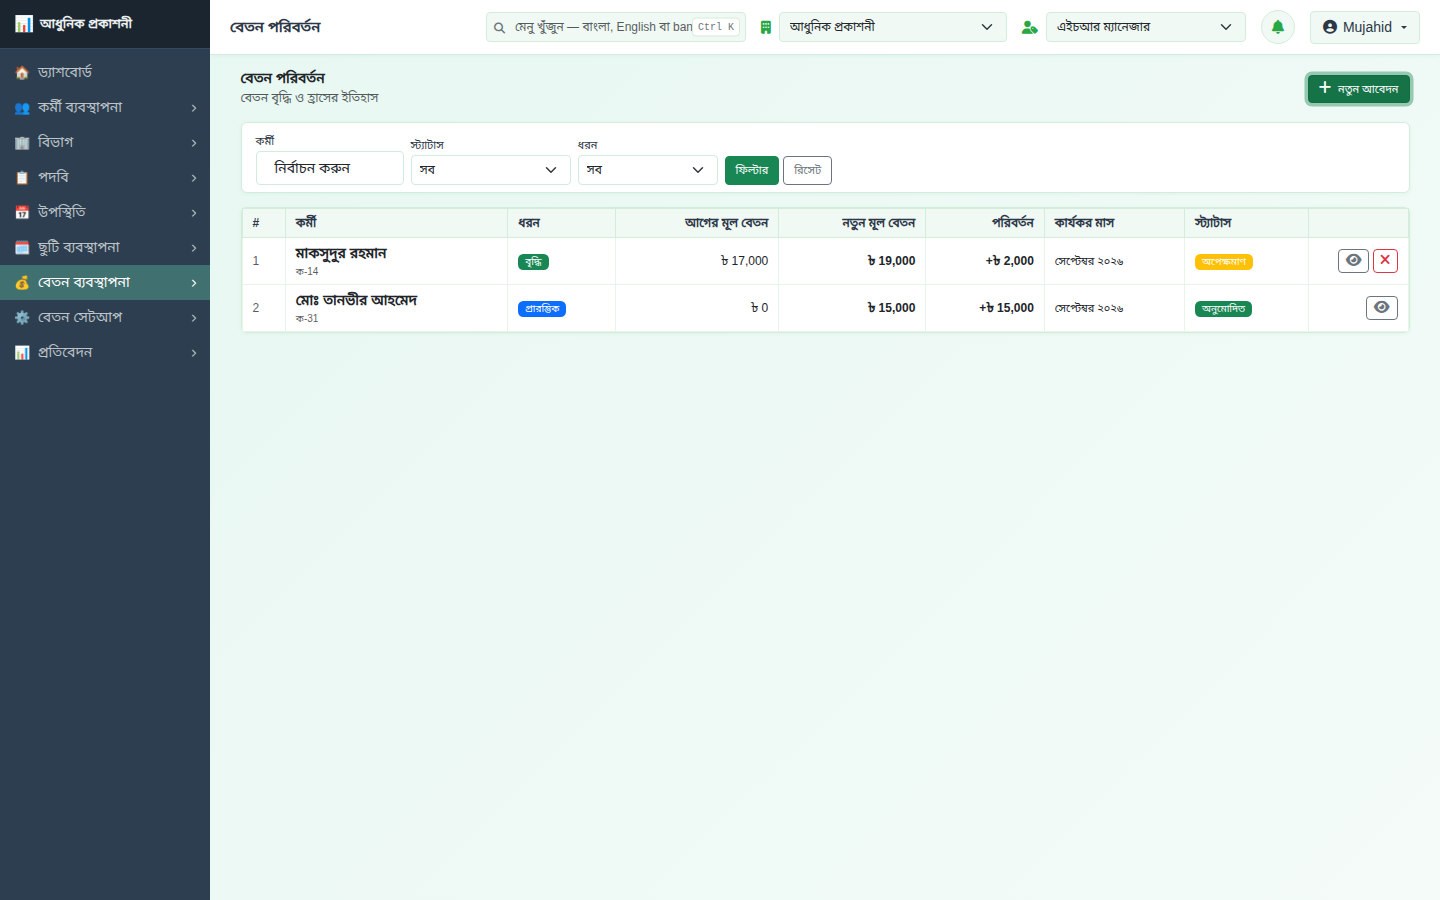This screenshot has height=900, width=1440.
Task: Click the ছুটি ব্যবস্থাপনা calendar icon
Action: [x=22, y=248]
